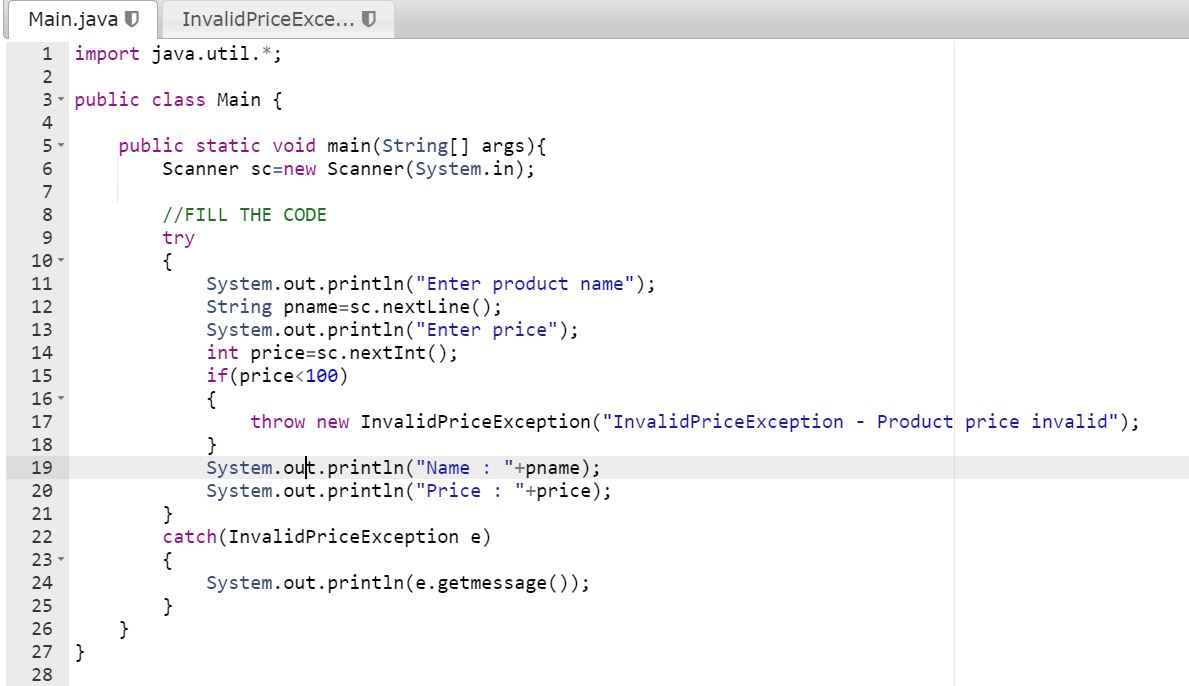
Task: Click the 'int' keyword on line 14
Action: click(x=222, y=352)
